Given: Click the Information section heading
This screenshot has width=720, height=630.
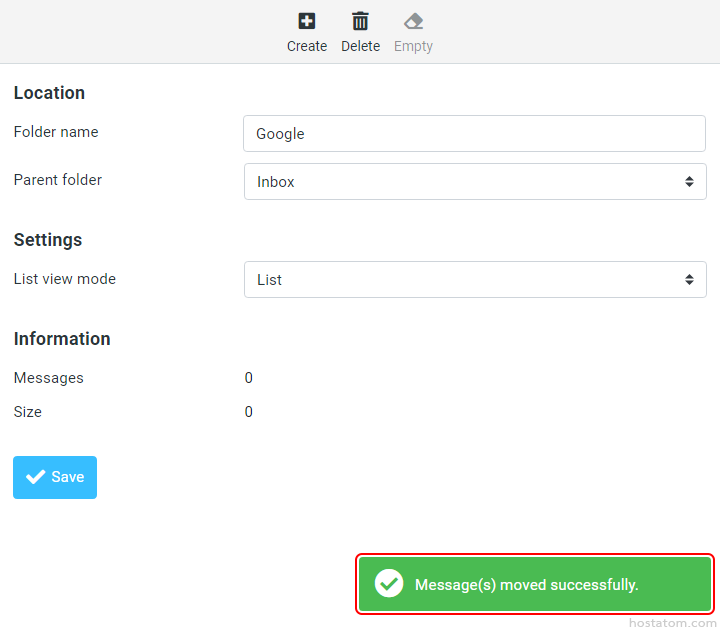Looking at the screenshot, I should (62, 339).
